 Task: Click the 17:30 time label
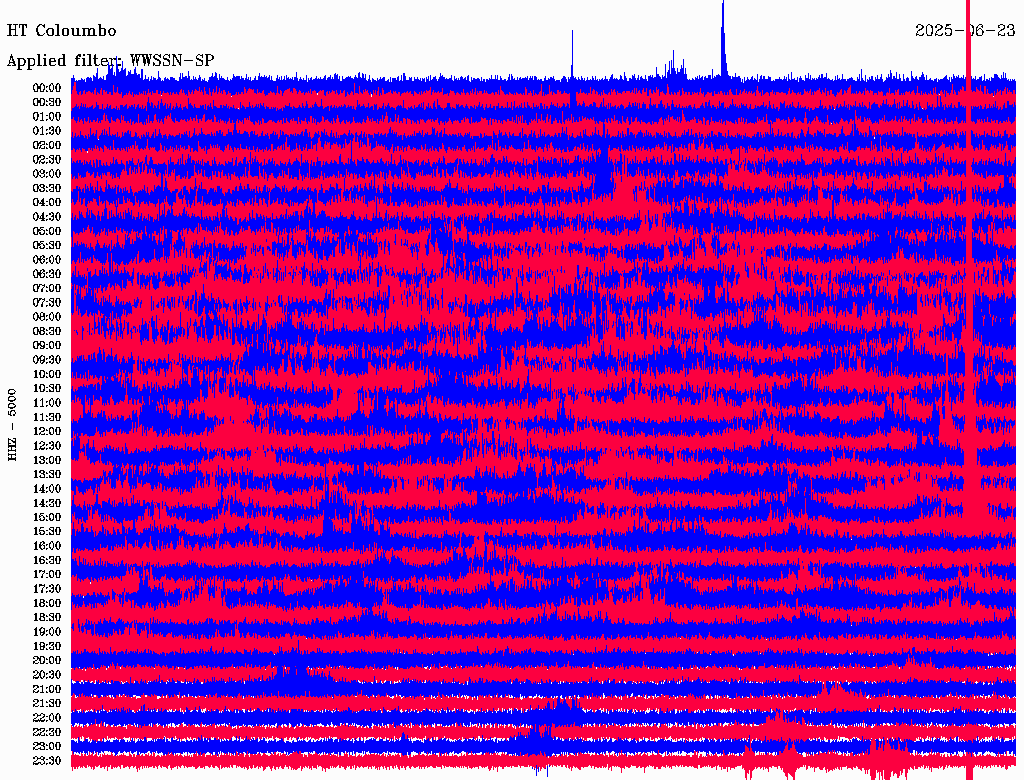coord(47,589)
